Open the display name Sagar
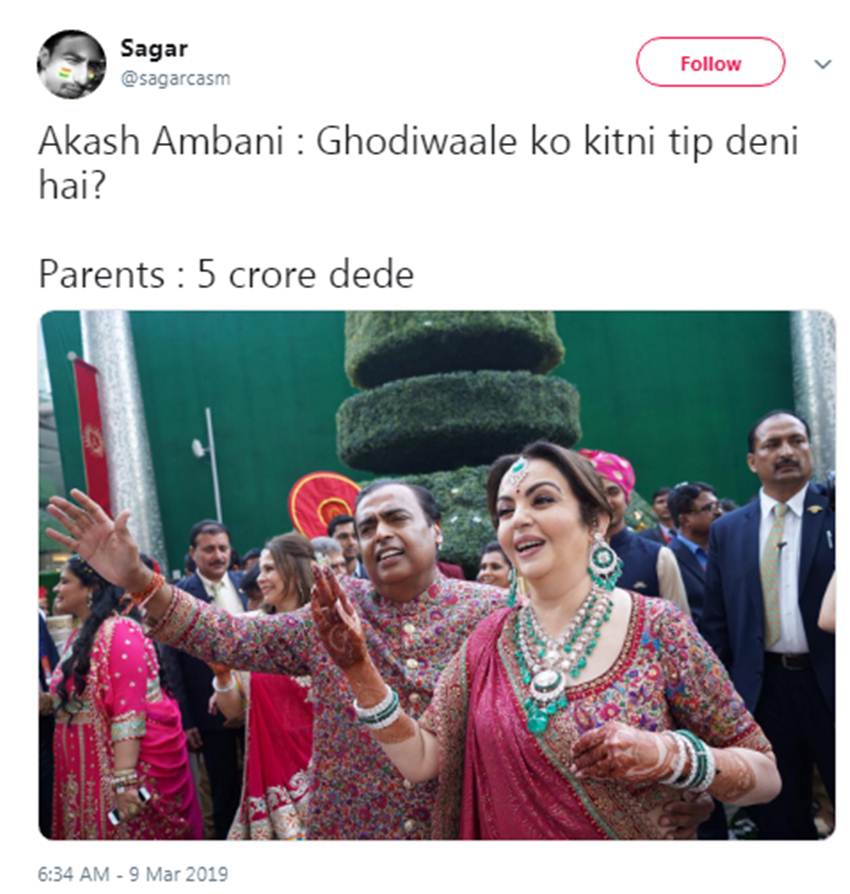 pos(154,48)
